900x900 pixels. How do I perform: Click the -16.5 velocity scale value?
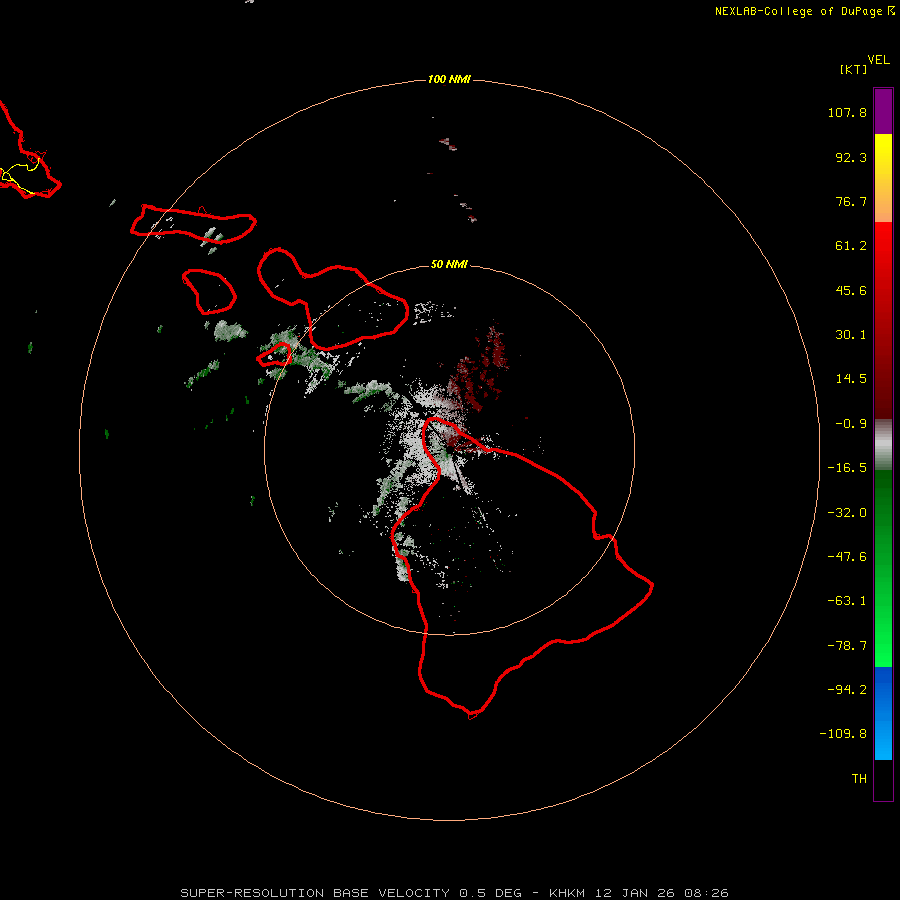pyautogui.click(x=847, y=468)
